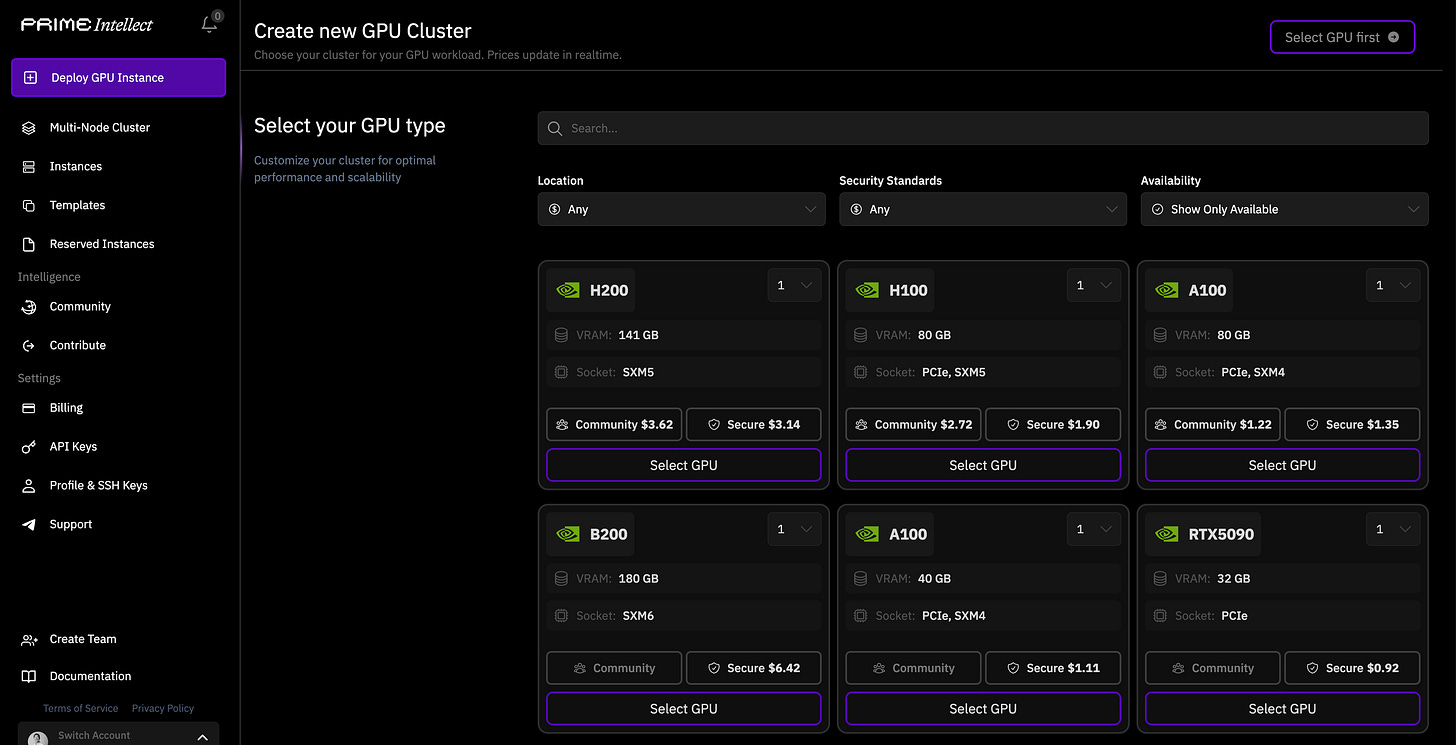Viewport: 1456px width, 745px height.
Task: Open A100 80 GB GPU count dropdown
Action: click(1393, 285)
